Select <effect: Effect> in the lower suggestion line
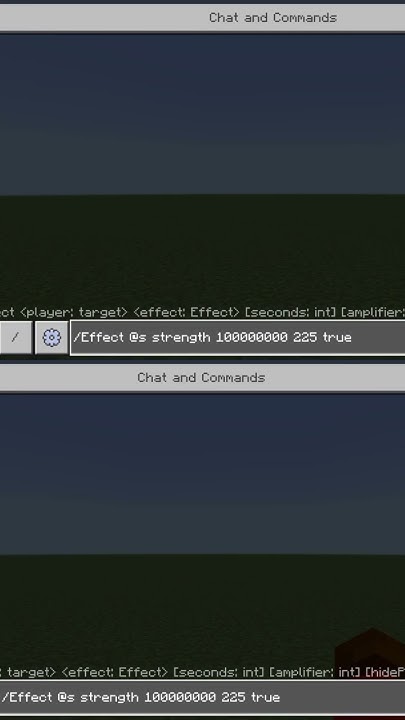Screen dimensions: 405x720 pyautogui.click(x=114, y=673)
